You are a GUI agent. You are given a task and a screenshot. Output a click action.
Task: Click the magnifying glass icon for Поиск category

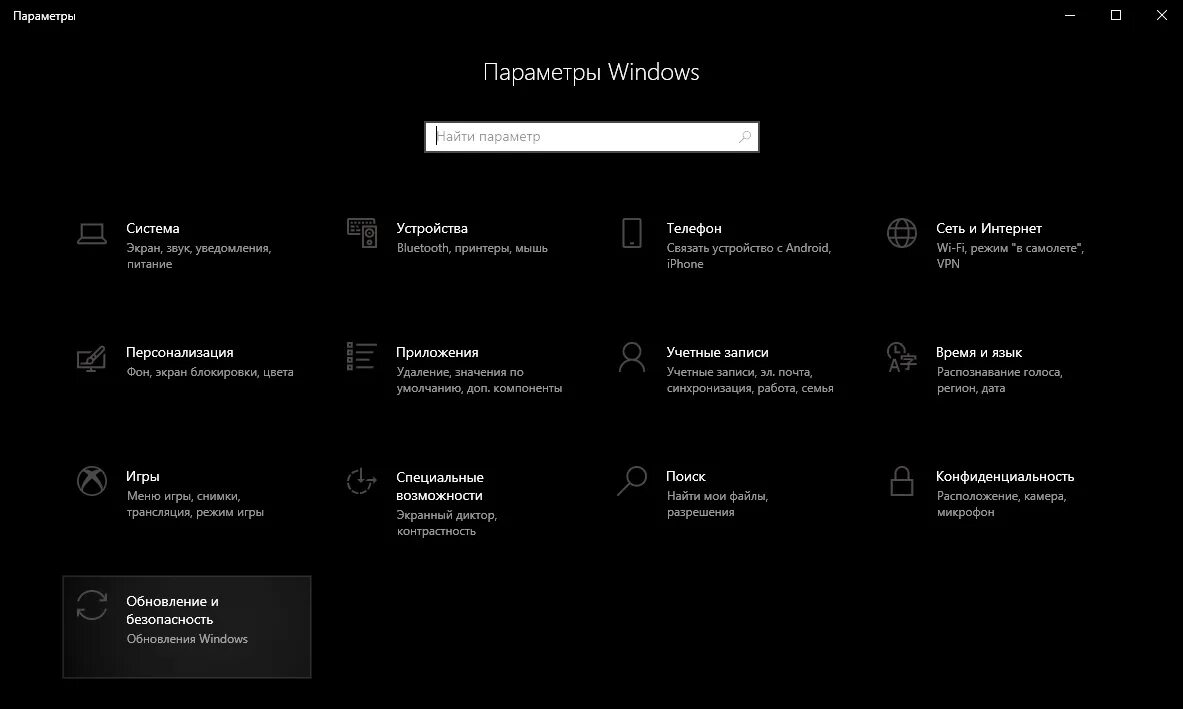tap(631, 480)
